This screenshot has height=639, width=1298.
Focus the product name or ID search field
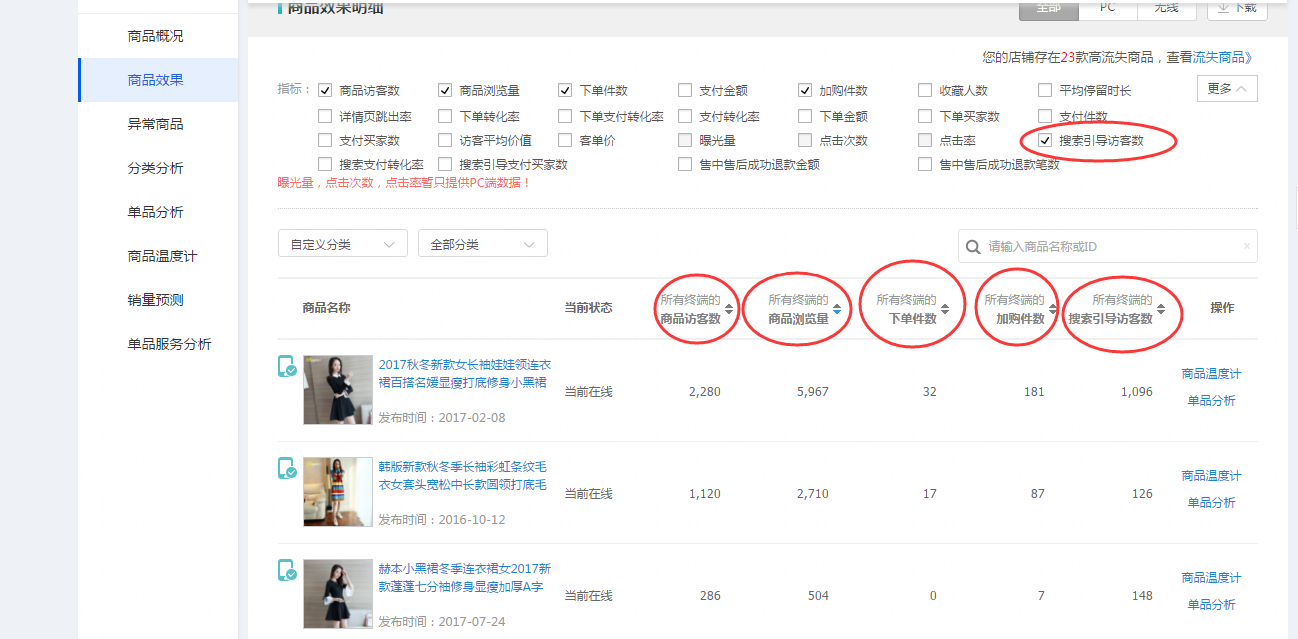(1110, 246)
